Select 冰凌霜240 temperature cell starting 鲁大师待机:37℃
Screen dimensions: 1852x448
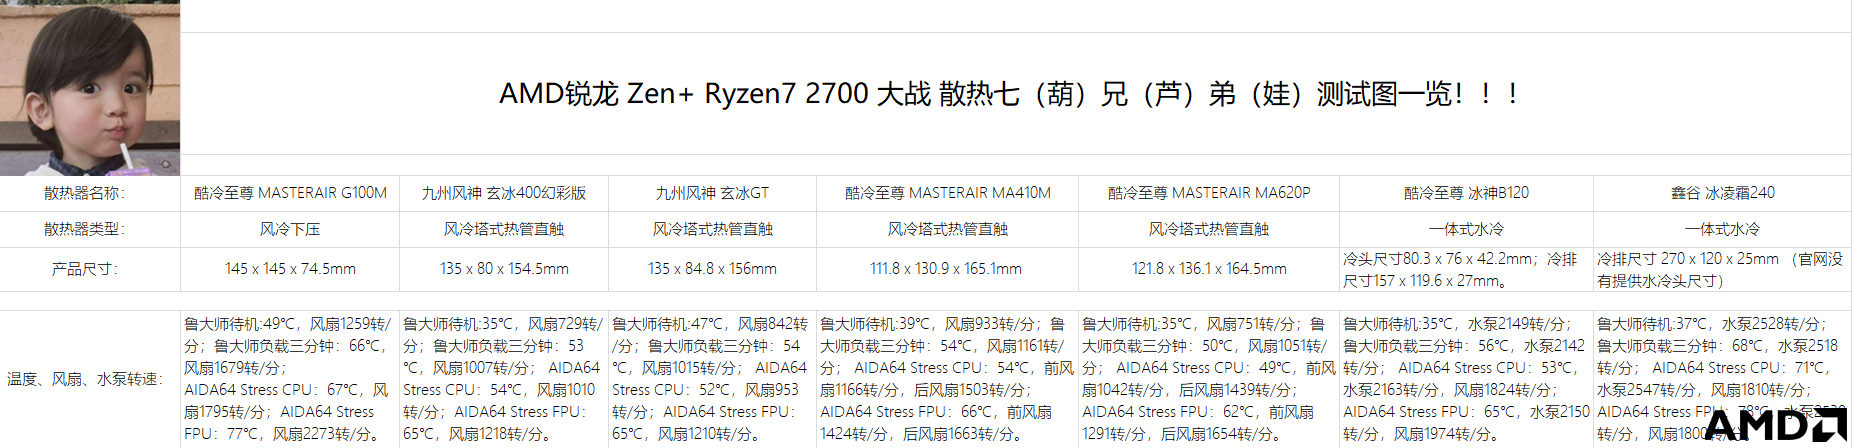pos(1722,379)
